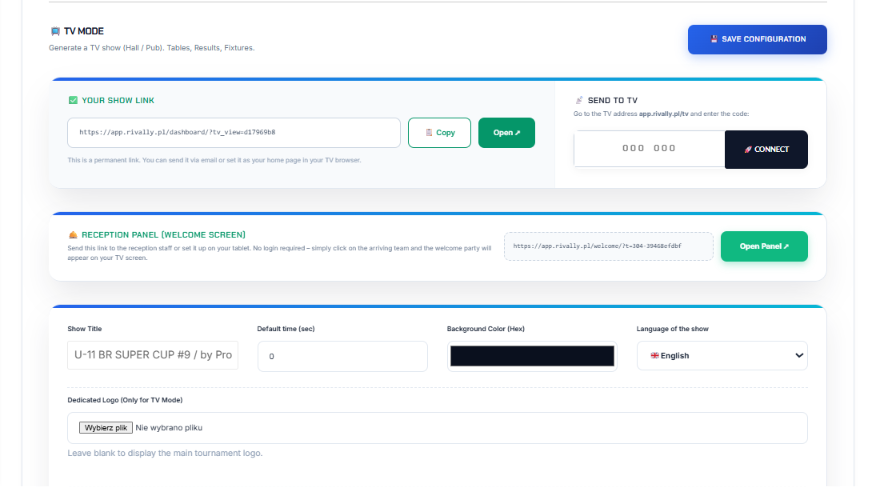Viewport: 876px width, 487px height.
Task: Focus the show link URL field
Action: 234,133
